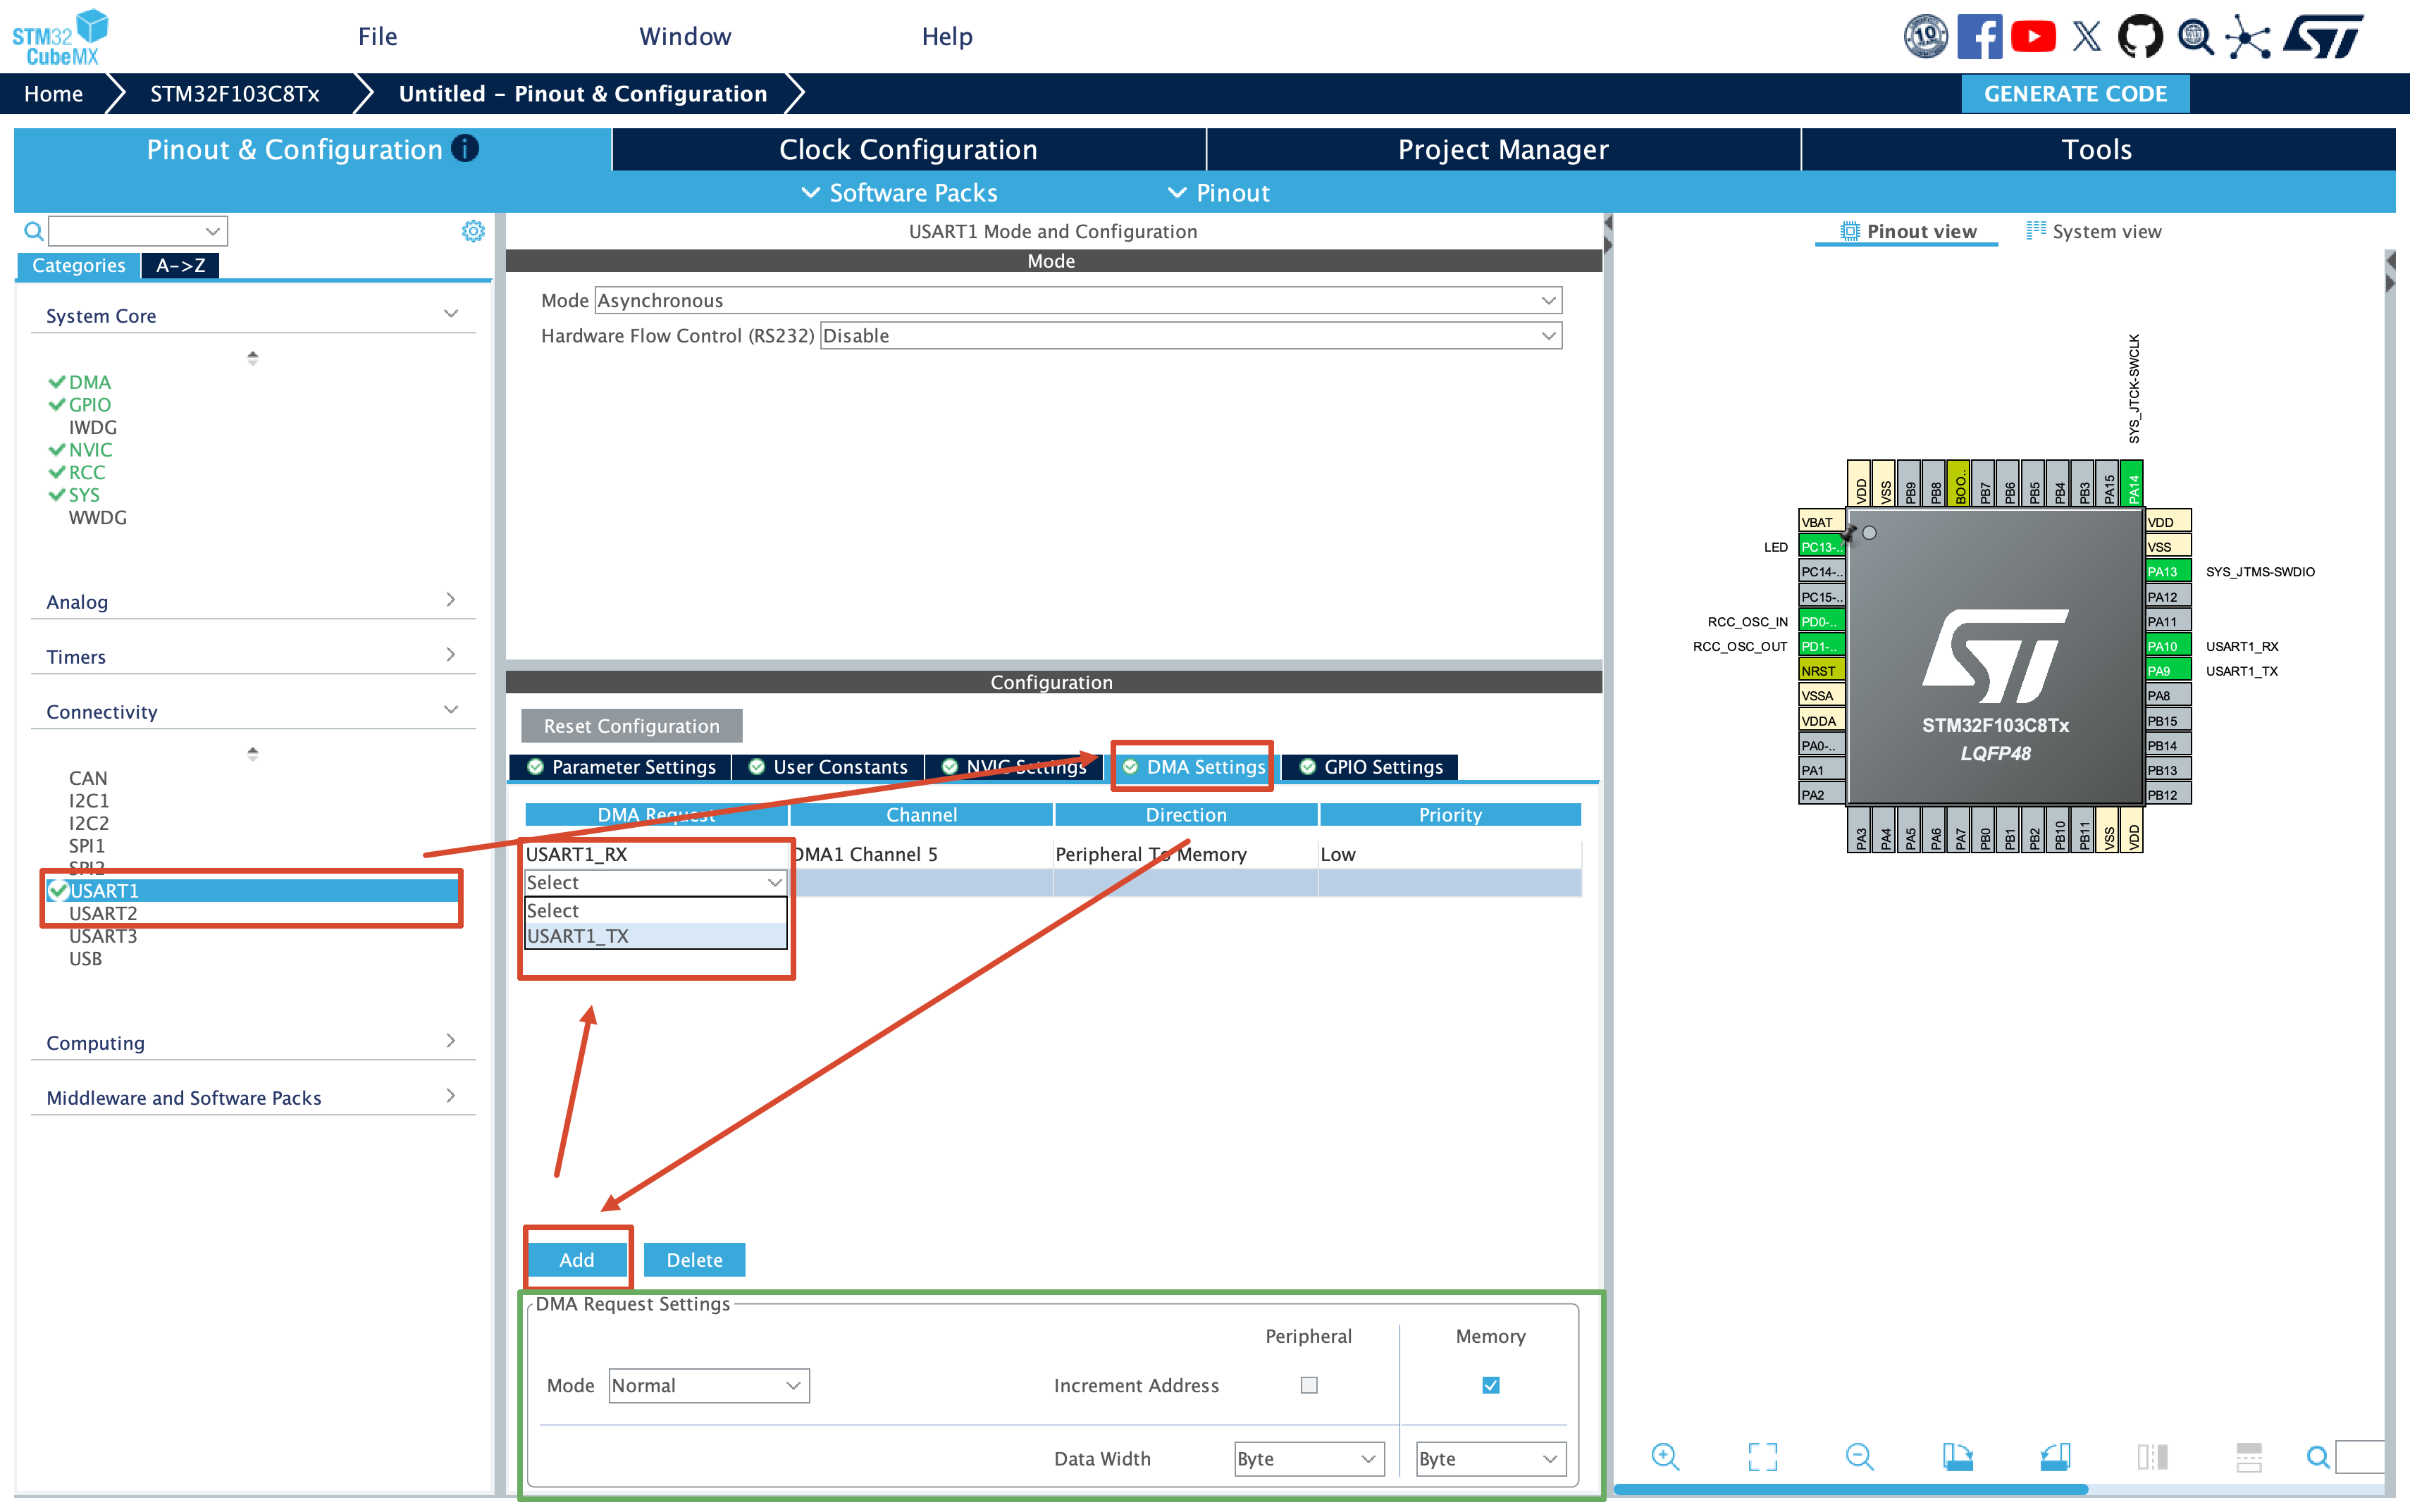
Task: Open the Mode Asynchronous dropdown
Action: point(1078,300)
